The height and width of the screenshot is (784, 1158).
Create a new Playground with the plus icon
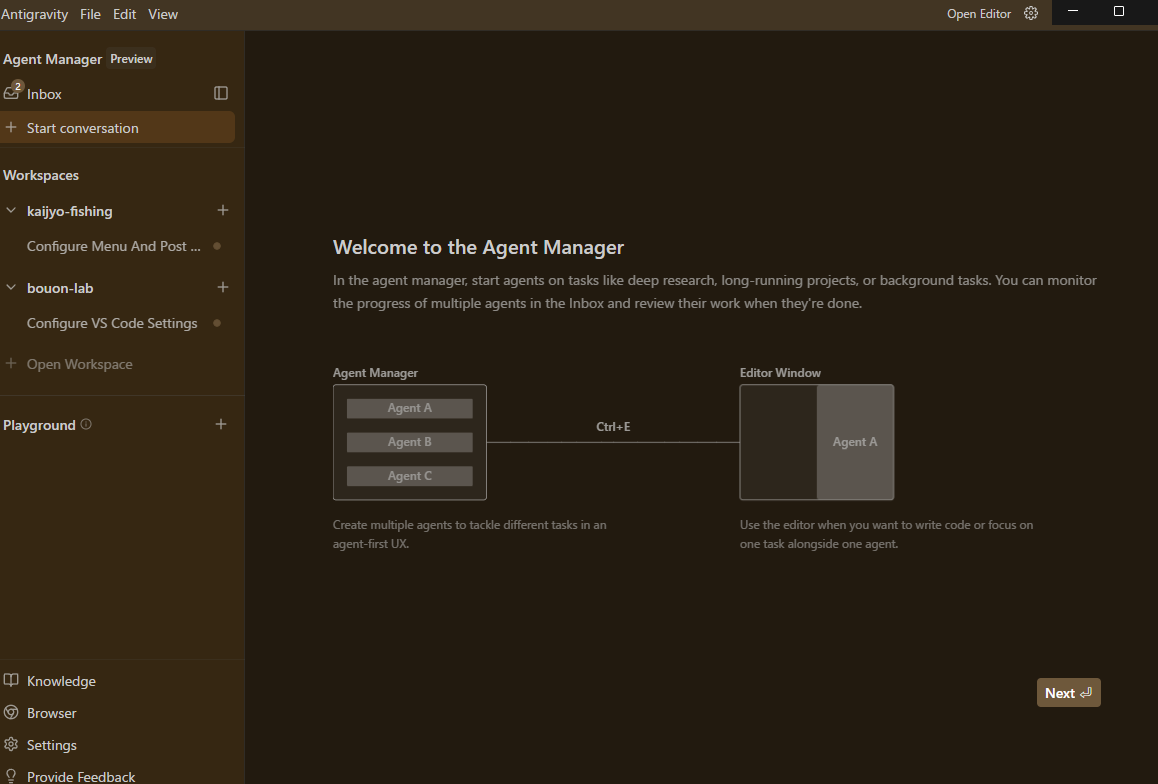coord(220,424)
